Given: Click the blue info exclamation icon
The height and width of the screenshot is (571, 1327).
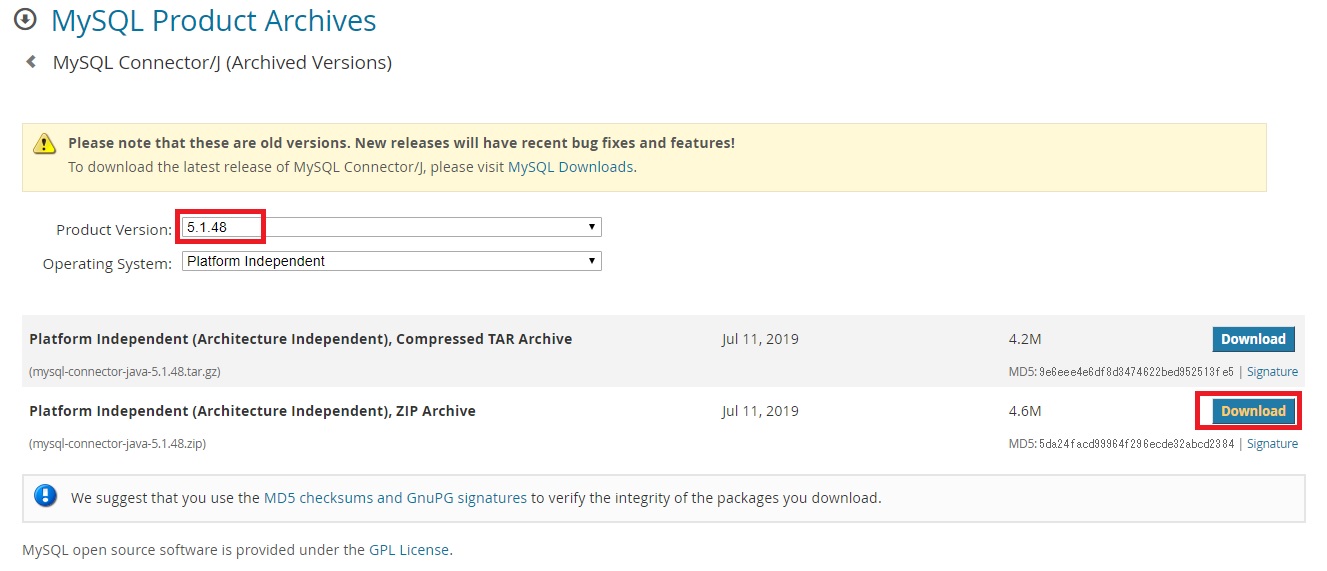Looking at the screenshot, I should [x=45, y=496].
